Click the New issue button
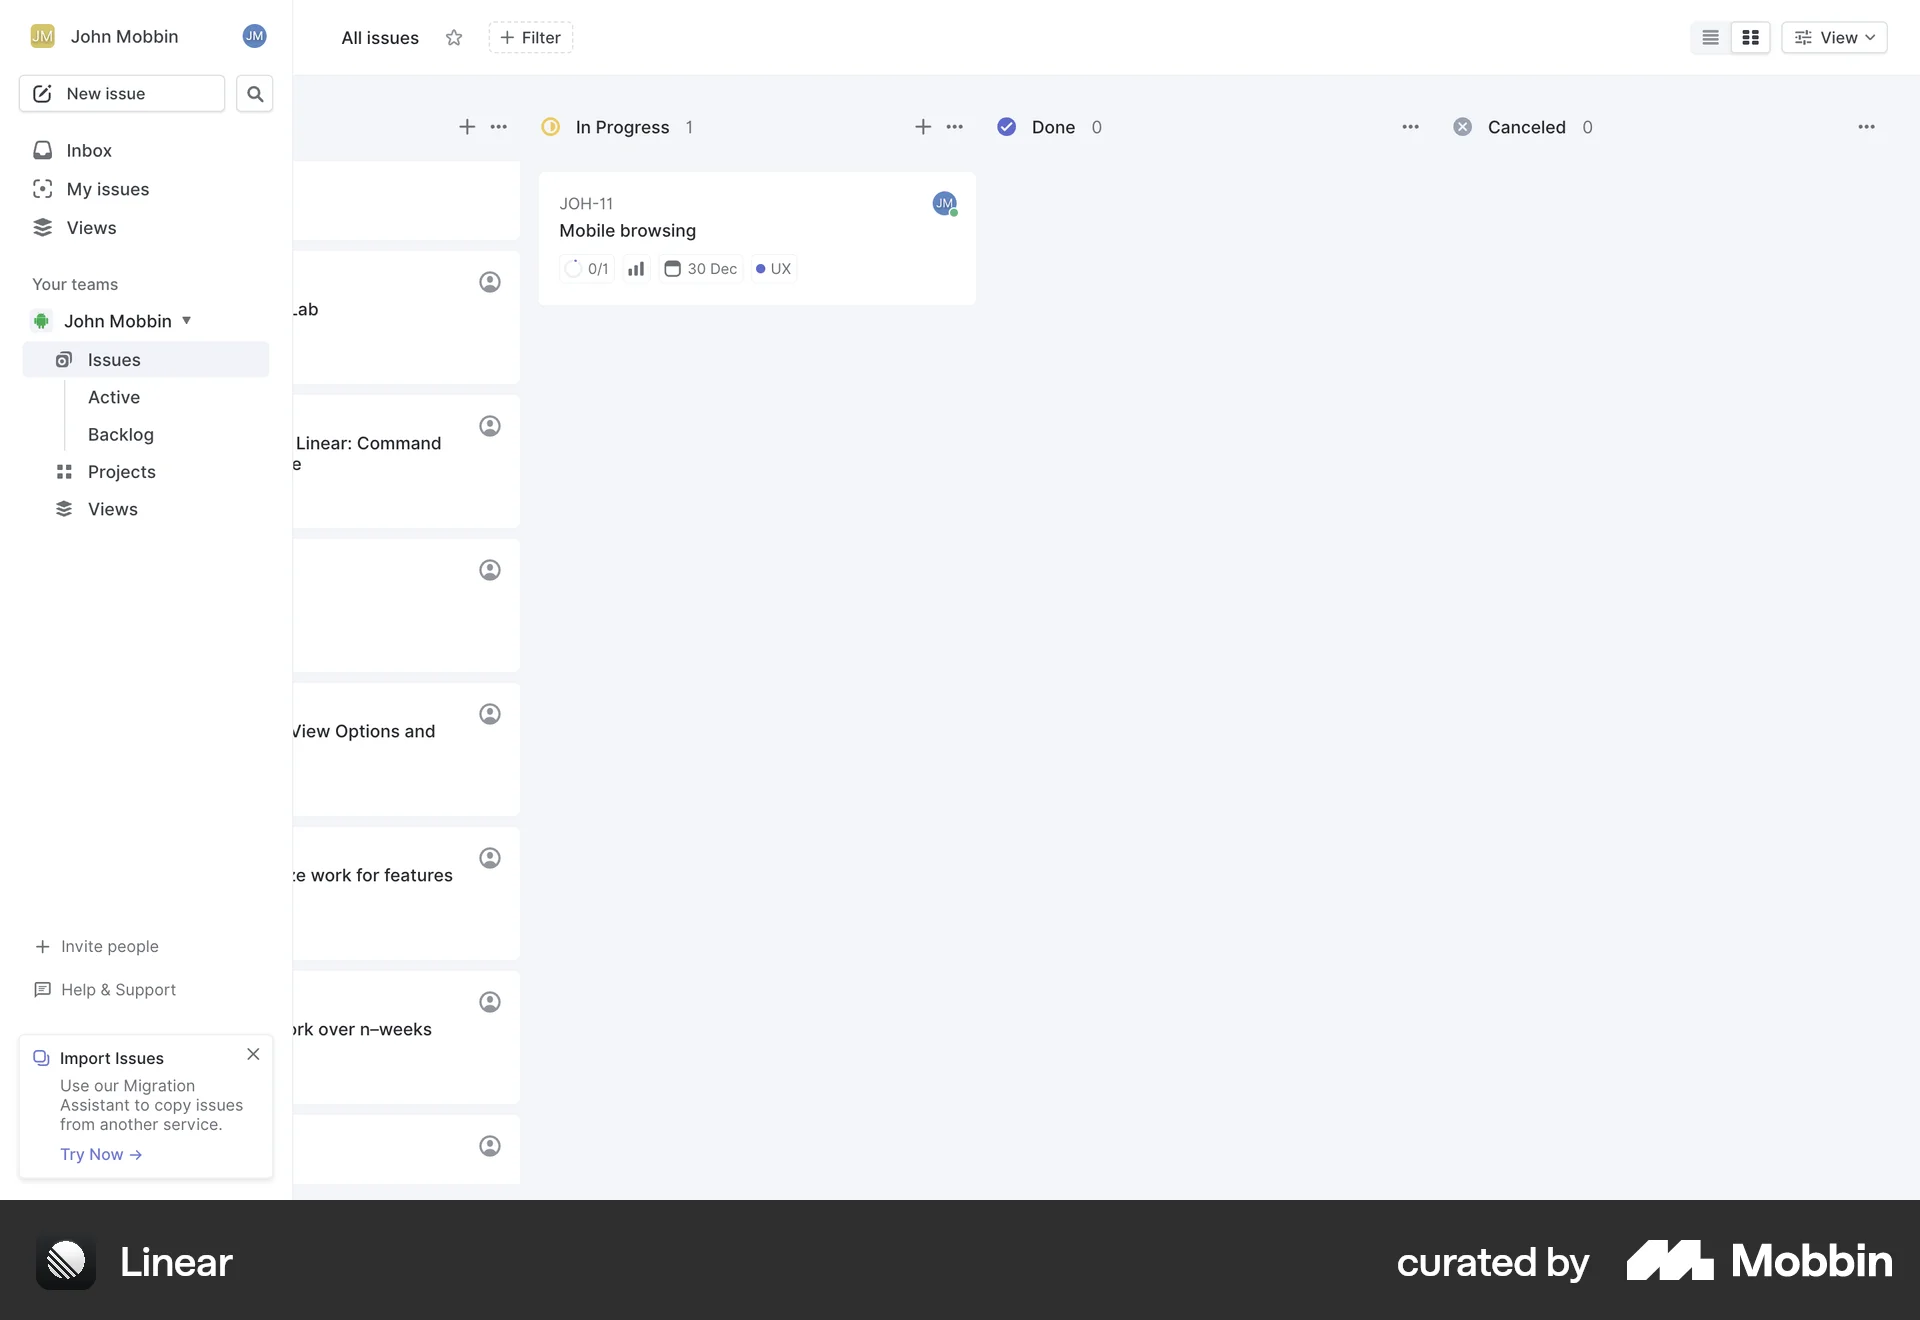This screenshot has width=1920, height=1320. point(121,93)
